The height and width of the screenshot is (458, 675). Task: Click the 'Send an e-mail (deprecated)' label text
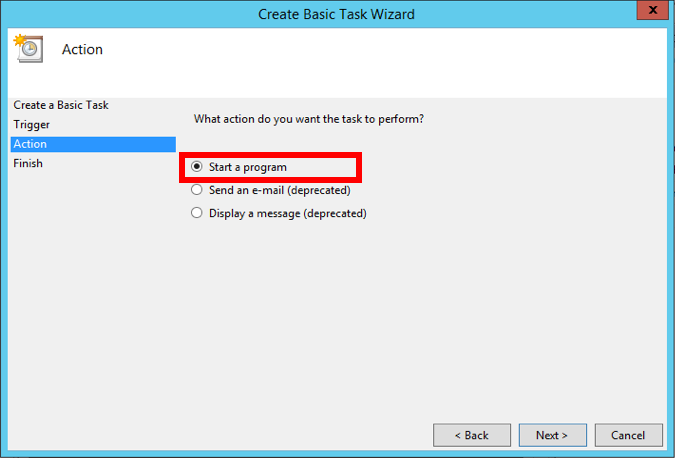(279, 190)
